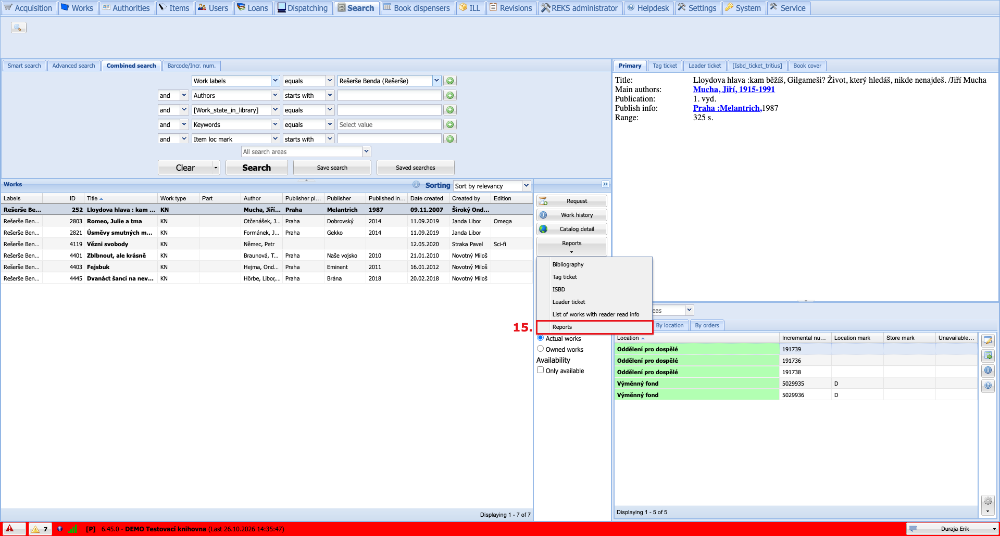Click the Authors value input field
This screenshot has height=536, width=1000.
390,96
